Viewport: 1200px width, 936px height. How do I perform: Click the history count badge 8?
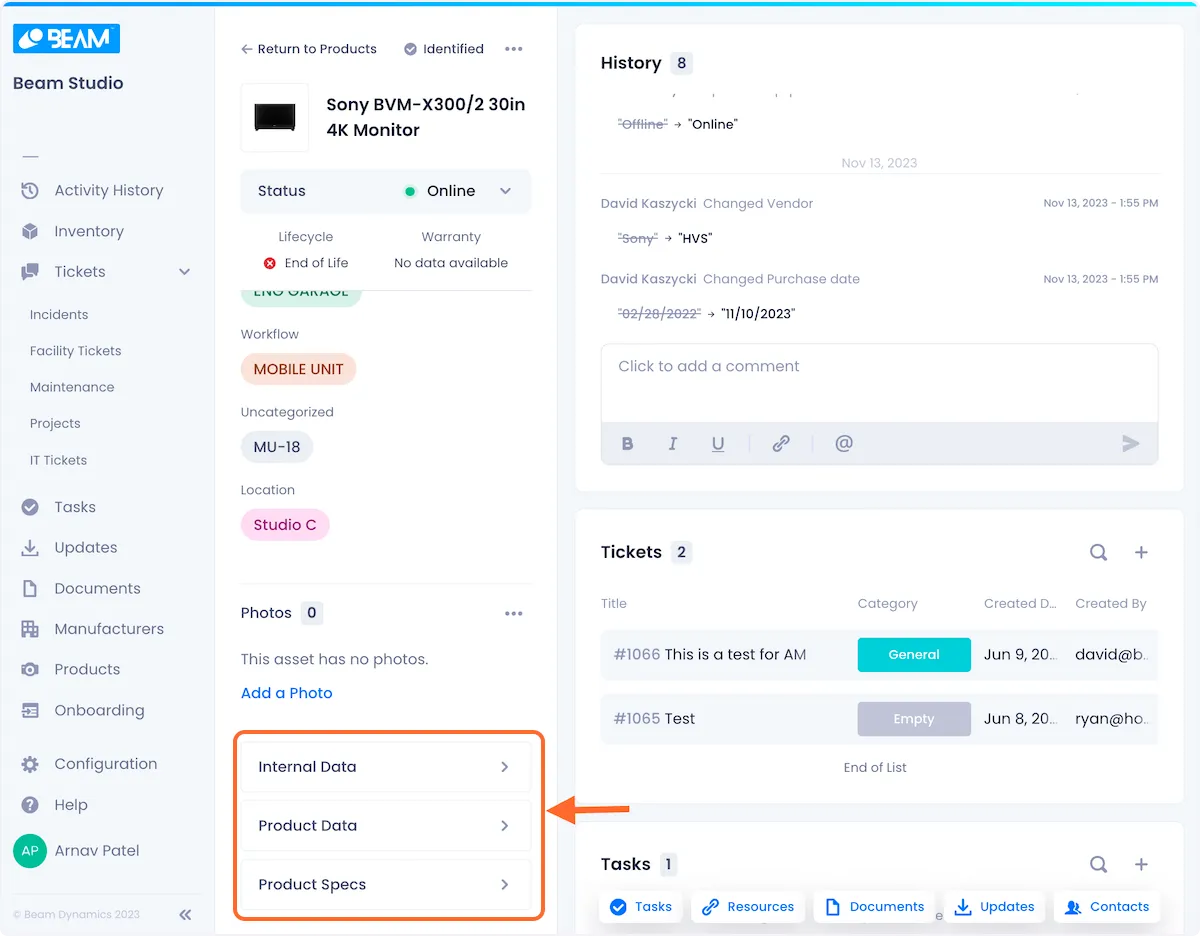pos(682,63)
